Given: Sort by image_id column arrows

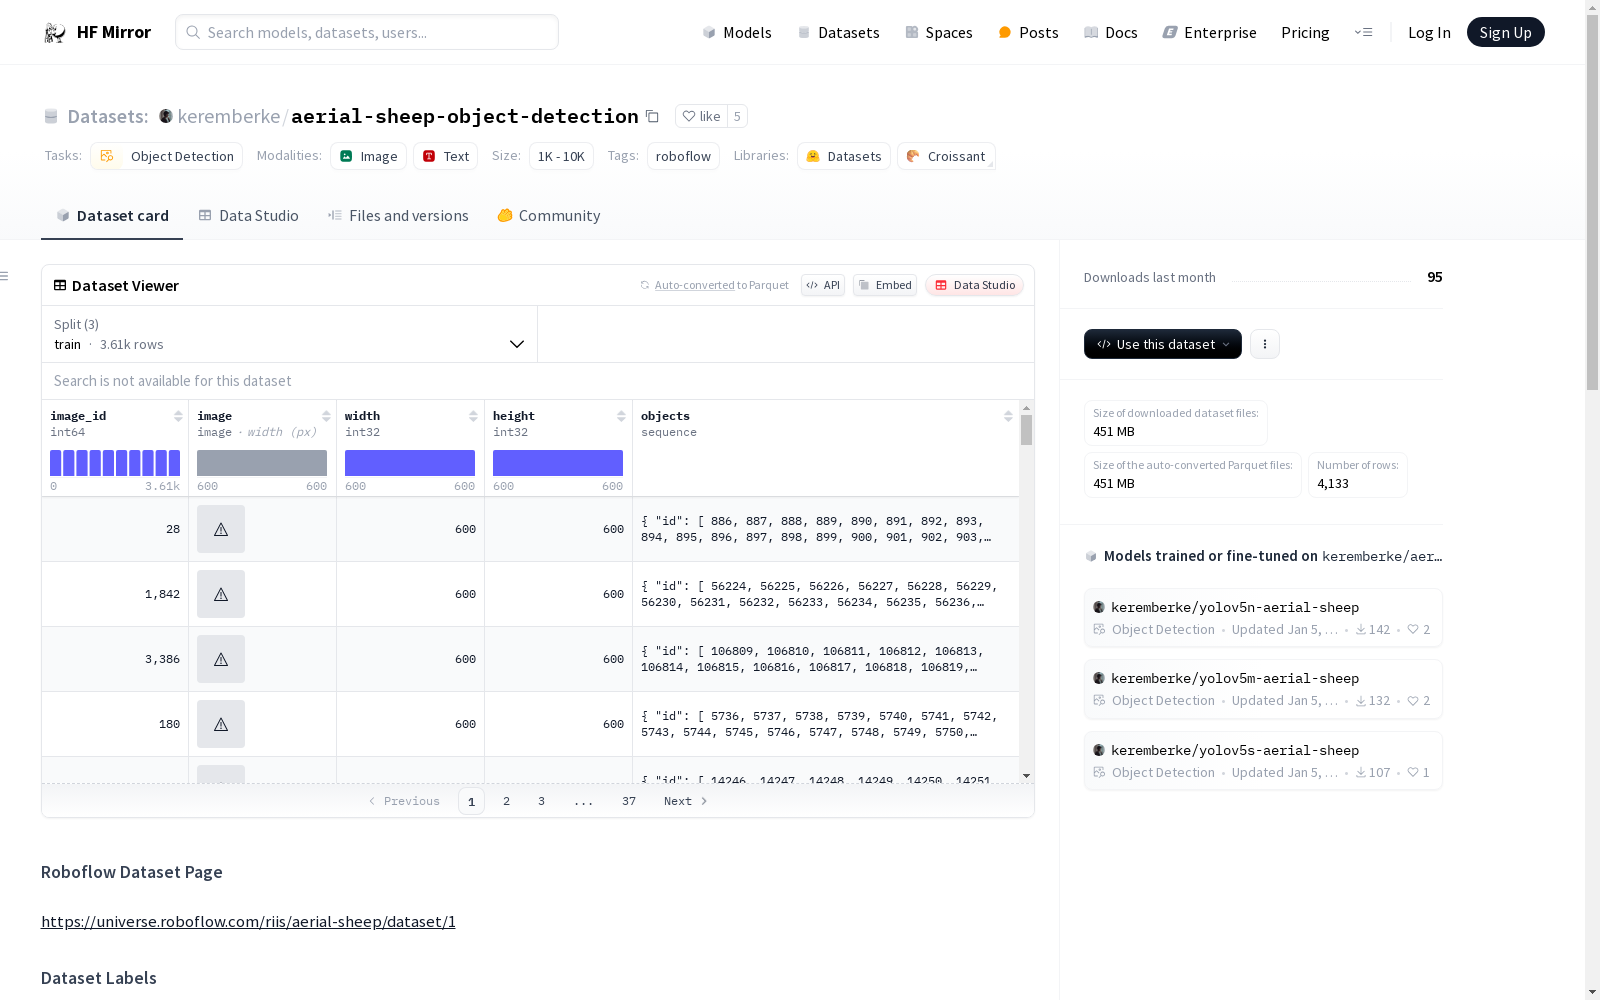Looking at the screenshot, I should tap(178, 416).
